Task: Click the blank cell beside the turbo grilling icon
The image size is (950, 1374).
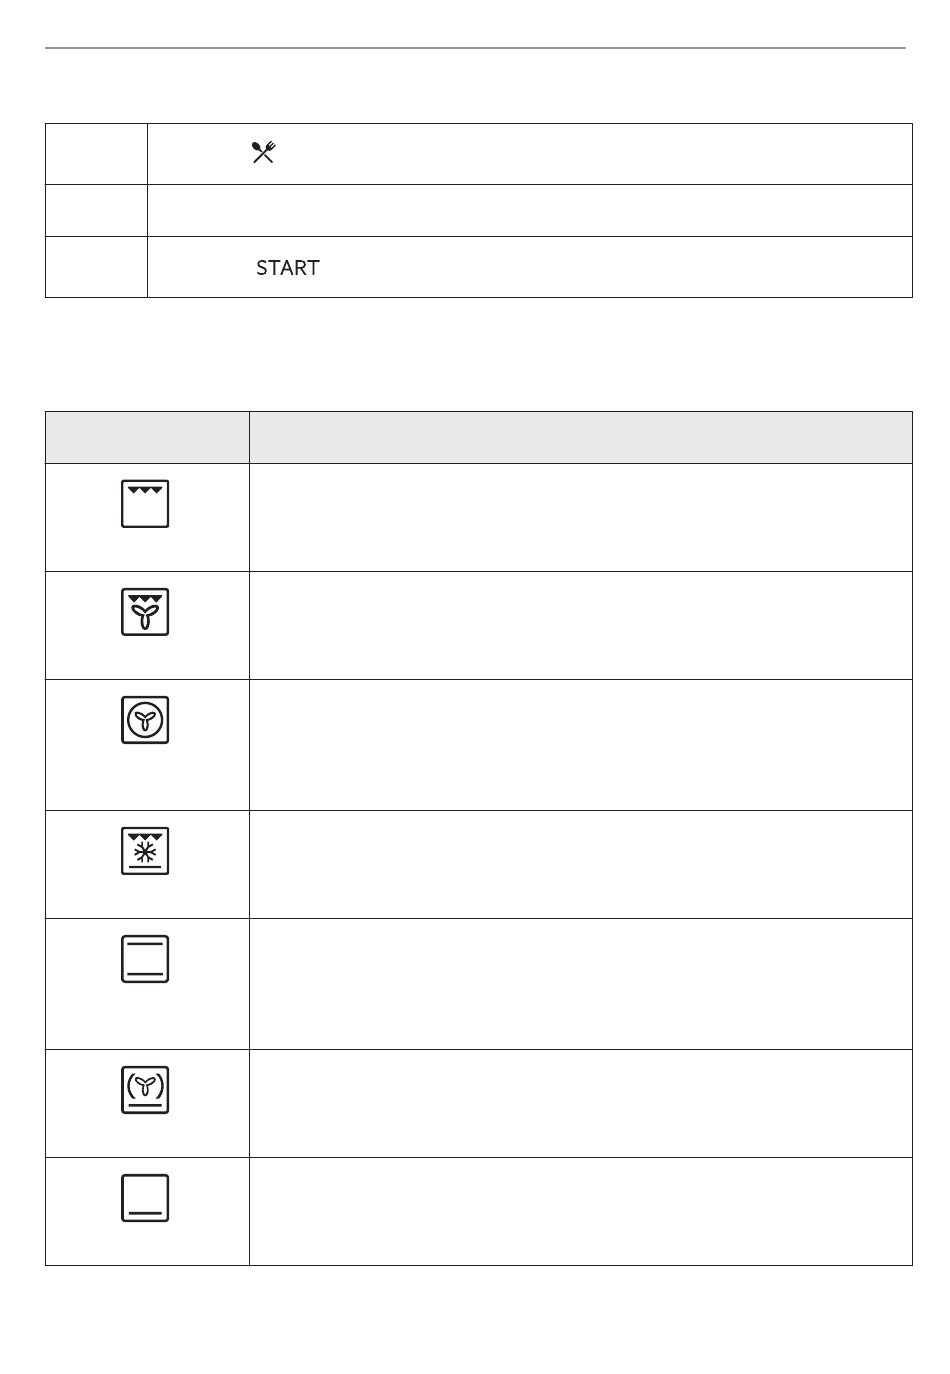Action: click(581, 626)
